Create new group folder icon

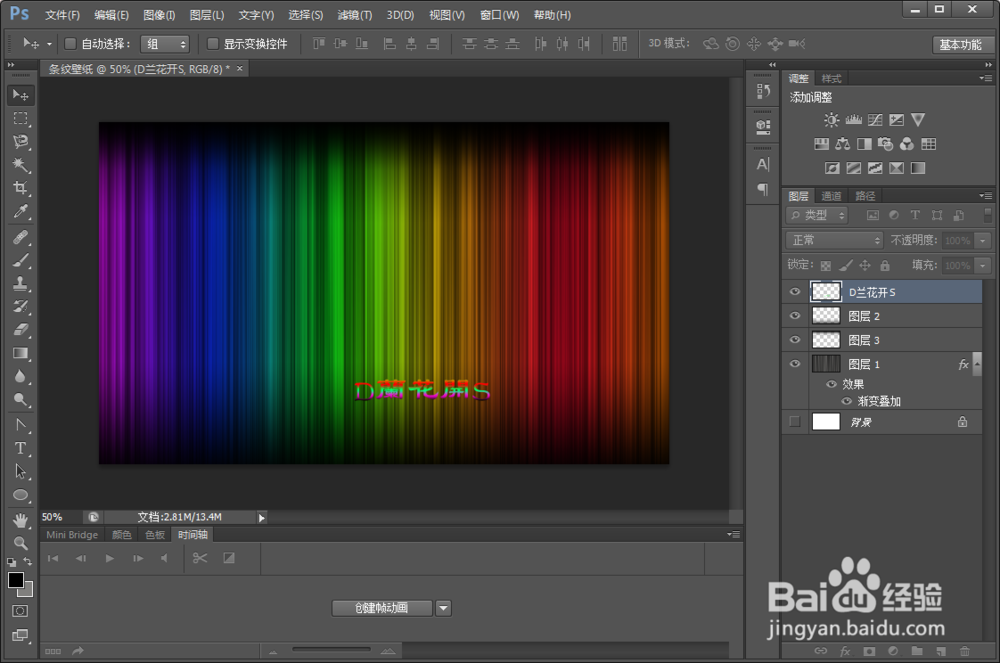click(x=917, y=651)
